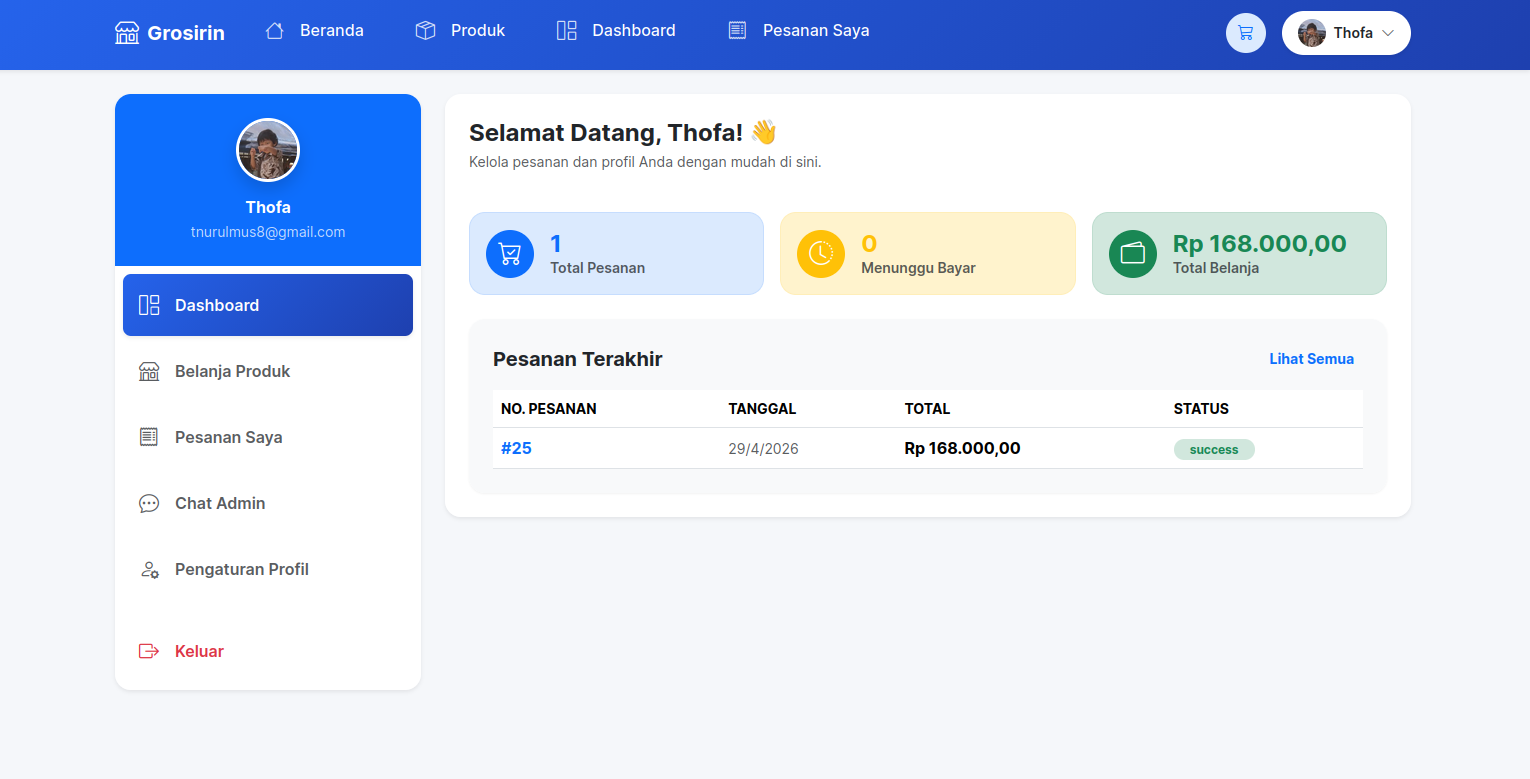Open order #25 link

coord(516,448)
